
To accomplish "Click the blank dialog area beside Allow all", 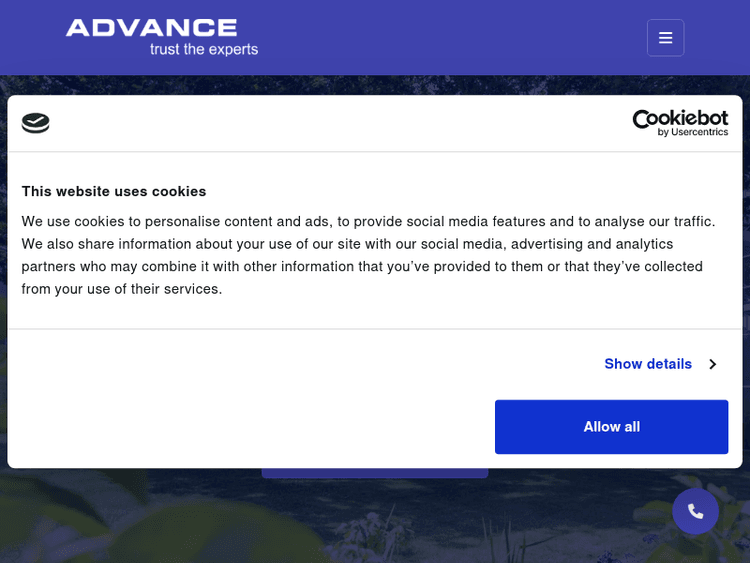I will (250, 427).
